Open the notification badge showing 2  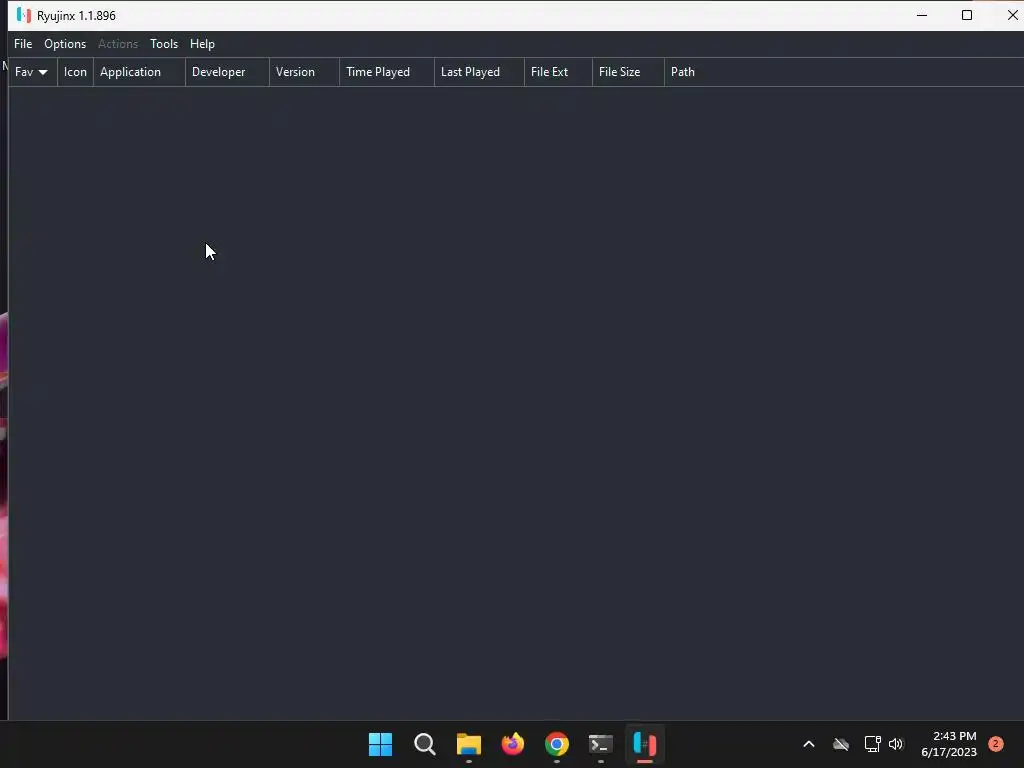pos(996,744)
